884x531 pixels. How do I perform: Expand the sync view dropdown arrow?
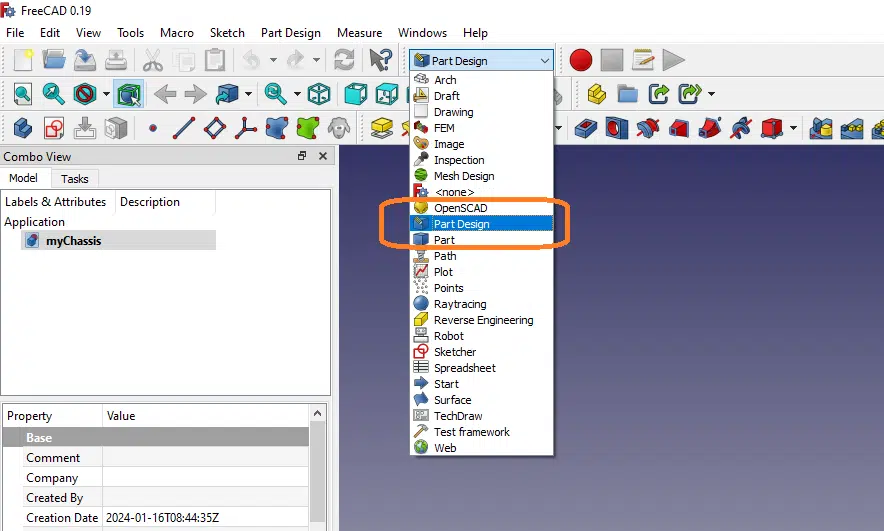point(297,94)
